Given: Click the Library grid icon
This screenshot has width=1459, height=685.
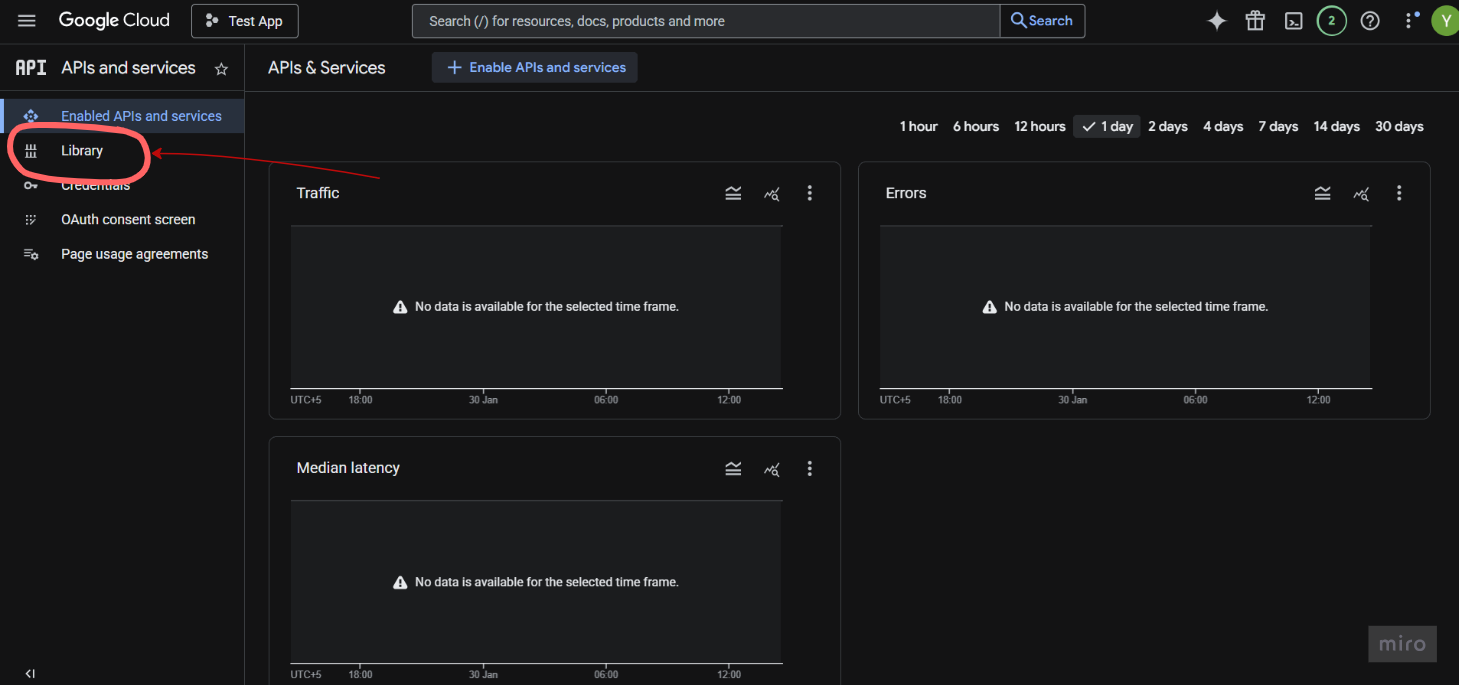Looking at the screenshot, I should pos(31,151).
